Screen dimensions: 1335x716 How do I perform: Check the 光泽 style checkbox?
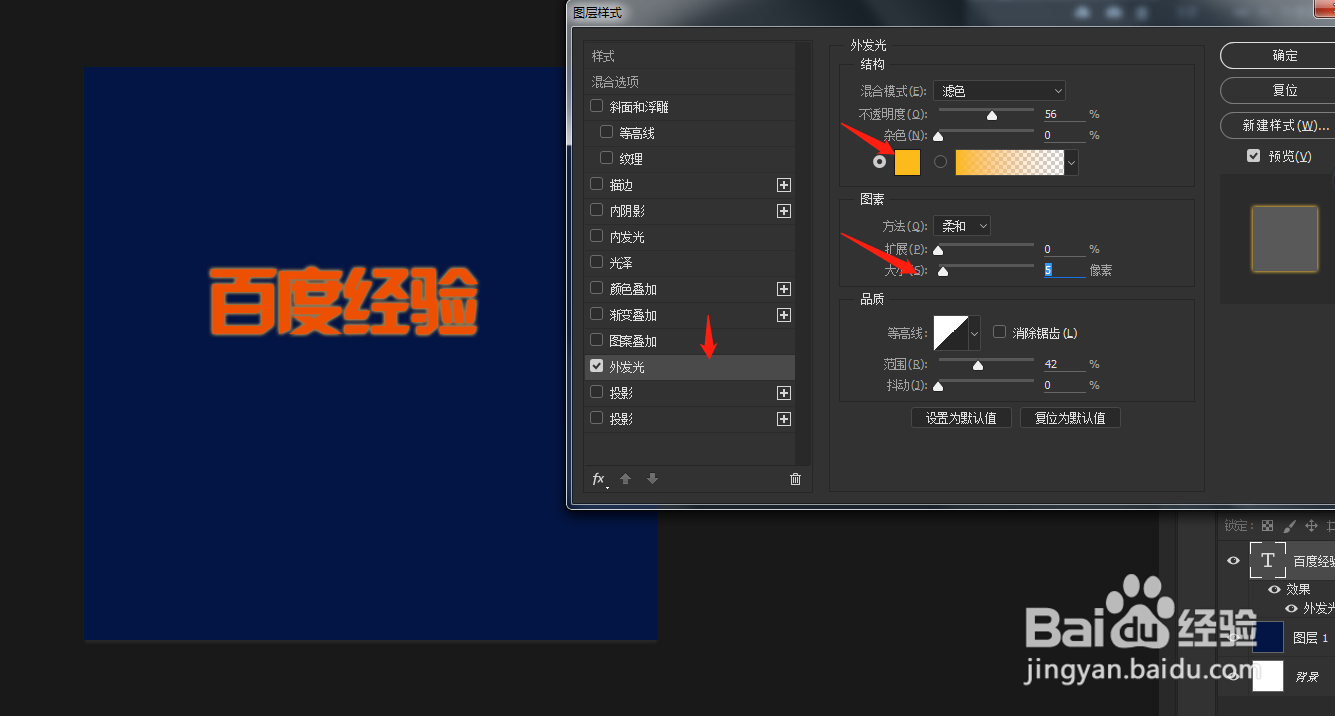pos(597,262)
